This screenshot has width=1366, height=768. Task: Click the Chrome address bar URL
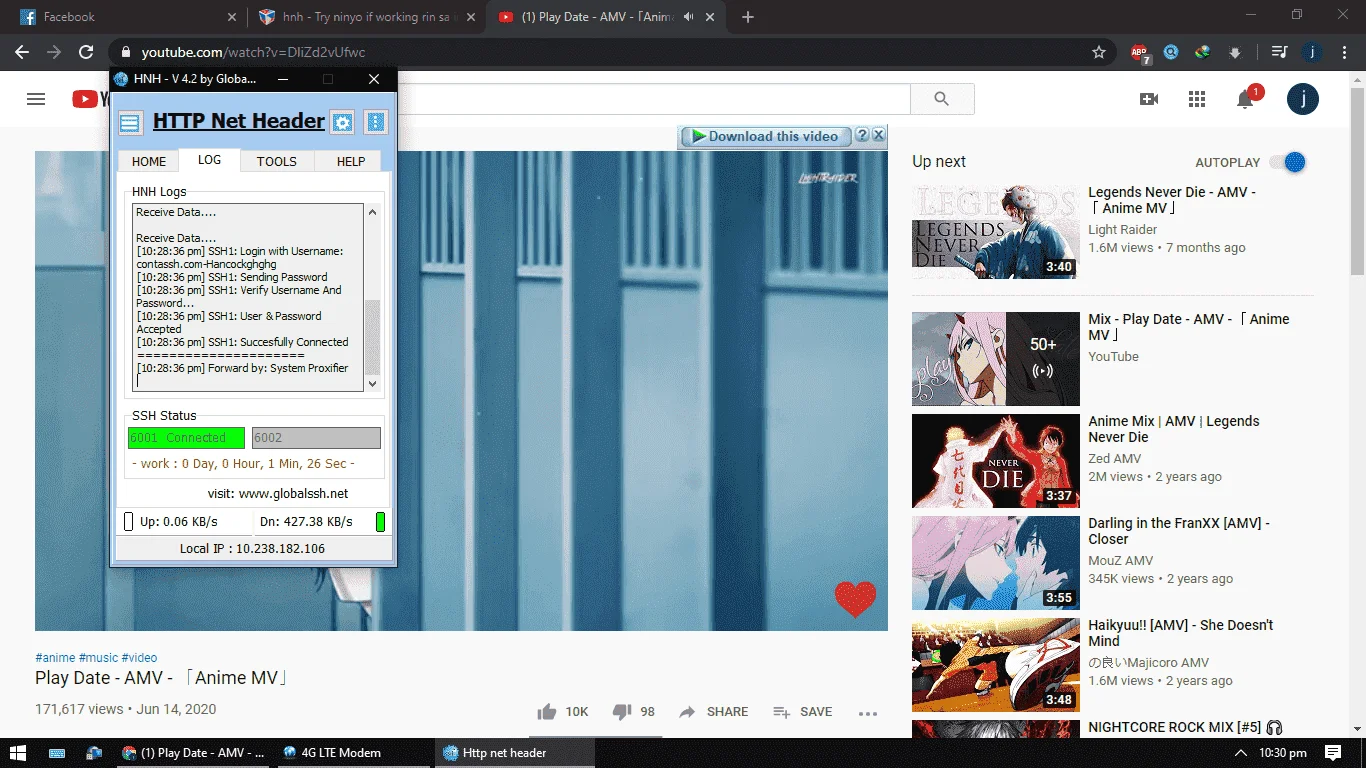(253, 52)
